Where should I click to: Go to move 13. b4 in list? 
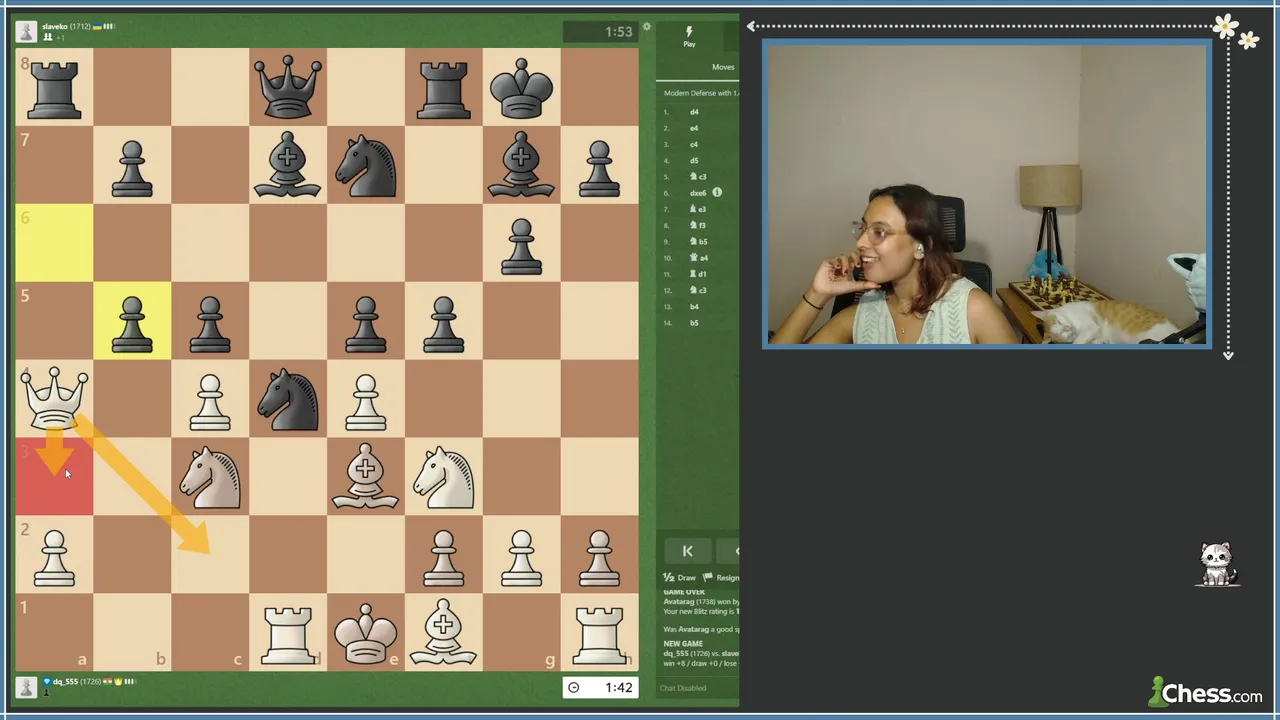[x=694, y=307]
